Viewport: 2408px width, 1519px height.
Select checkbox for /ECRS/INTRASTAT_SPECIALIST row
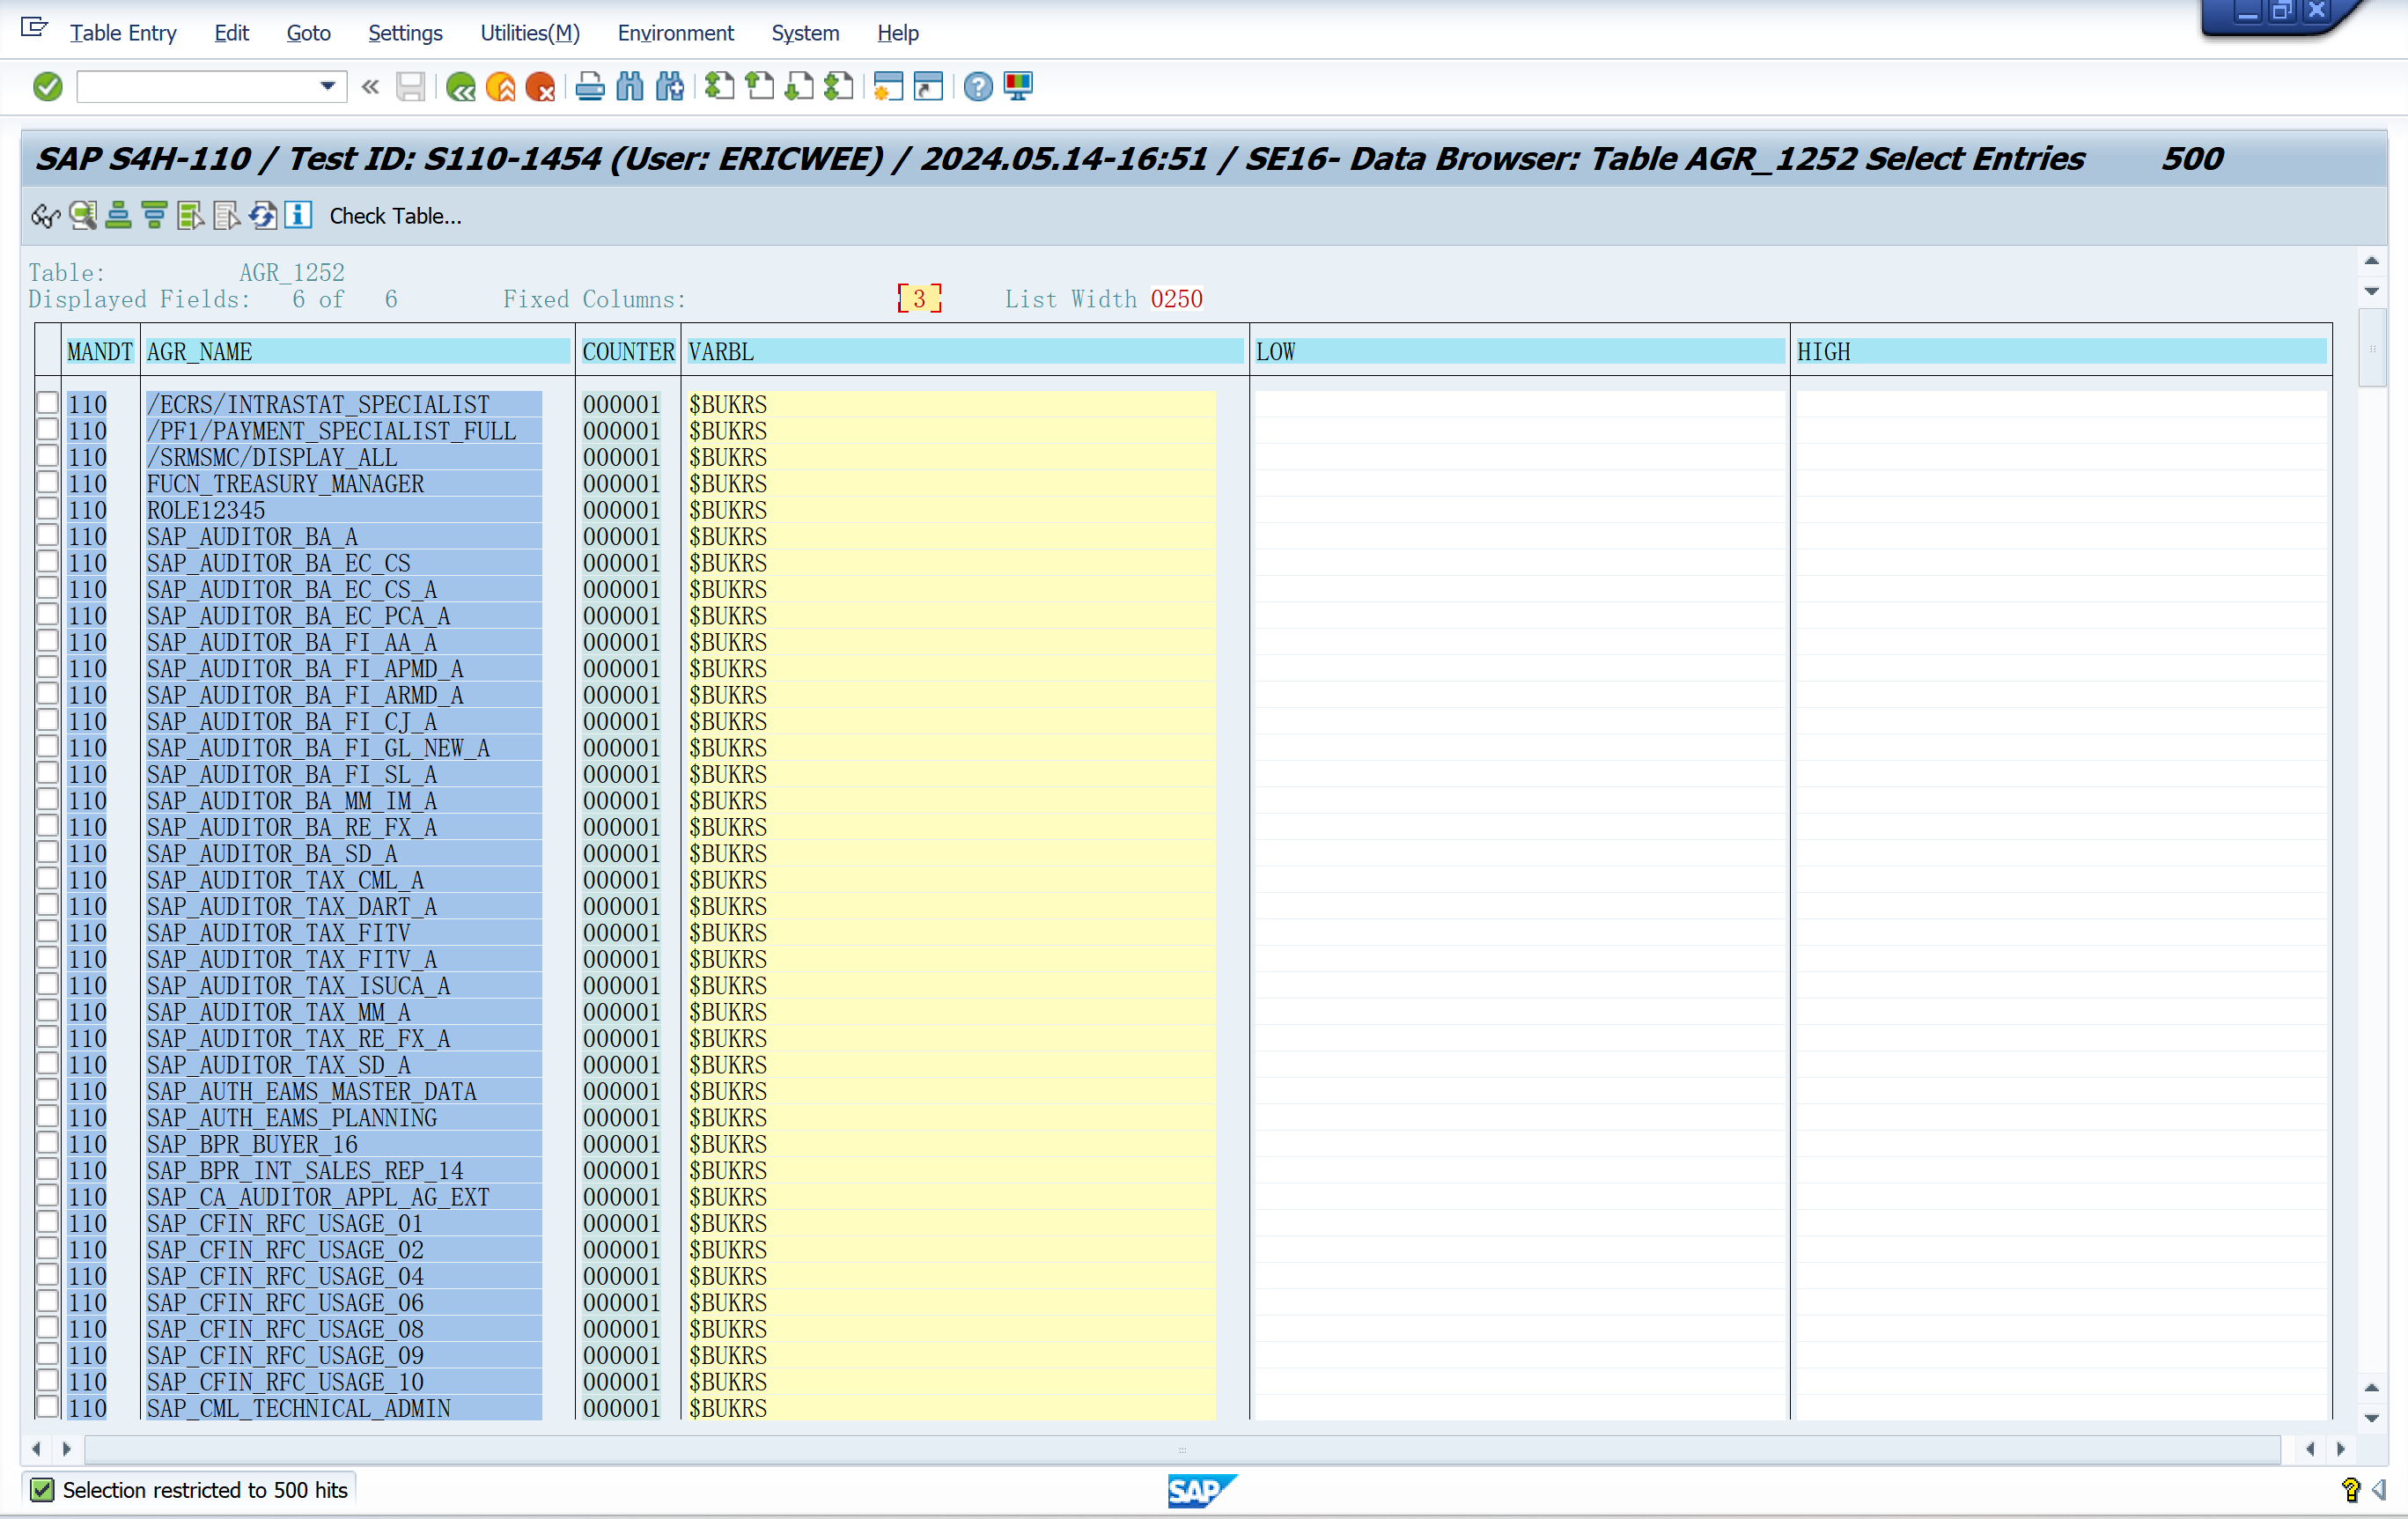coord(47,403)
